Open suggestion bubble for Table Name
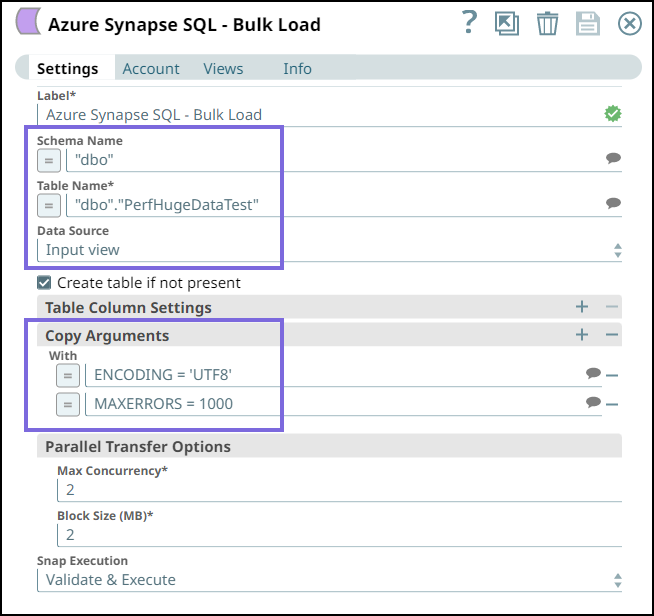The image size is (654, 616). pos(613,203)
